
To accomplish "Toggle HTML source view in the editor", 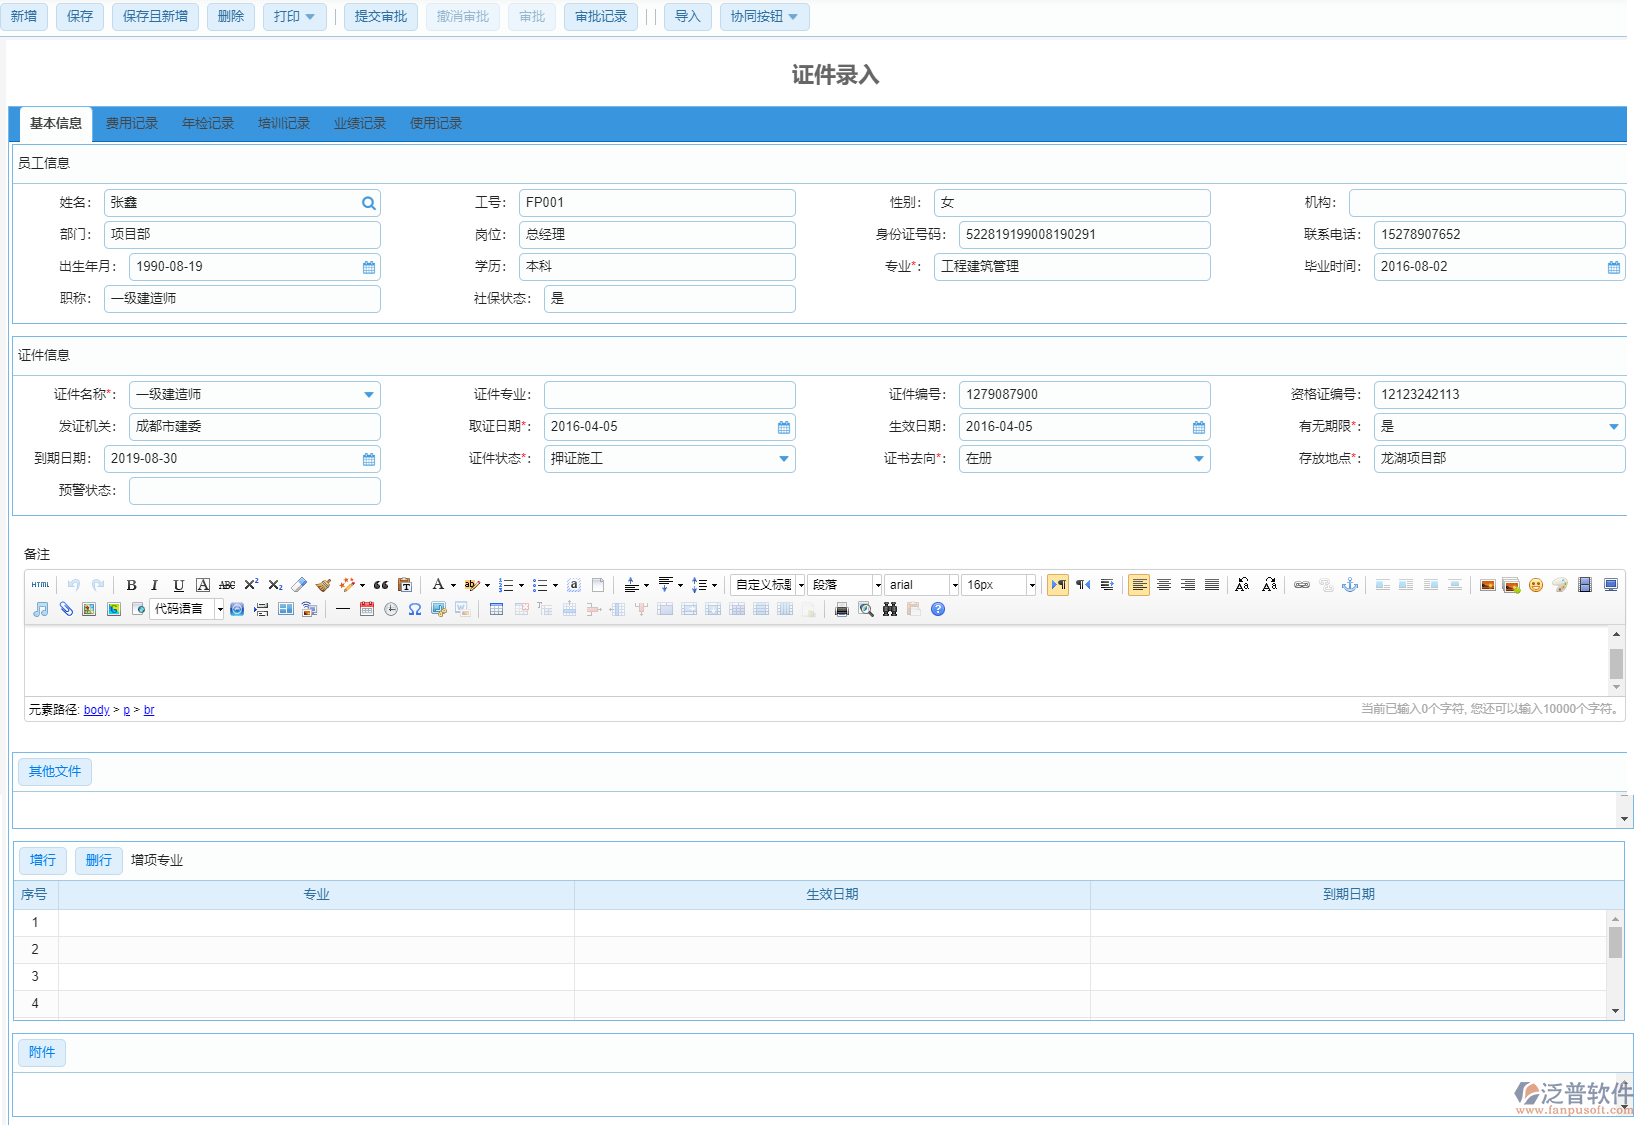I will (40, 585).
